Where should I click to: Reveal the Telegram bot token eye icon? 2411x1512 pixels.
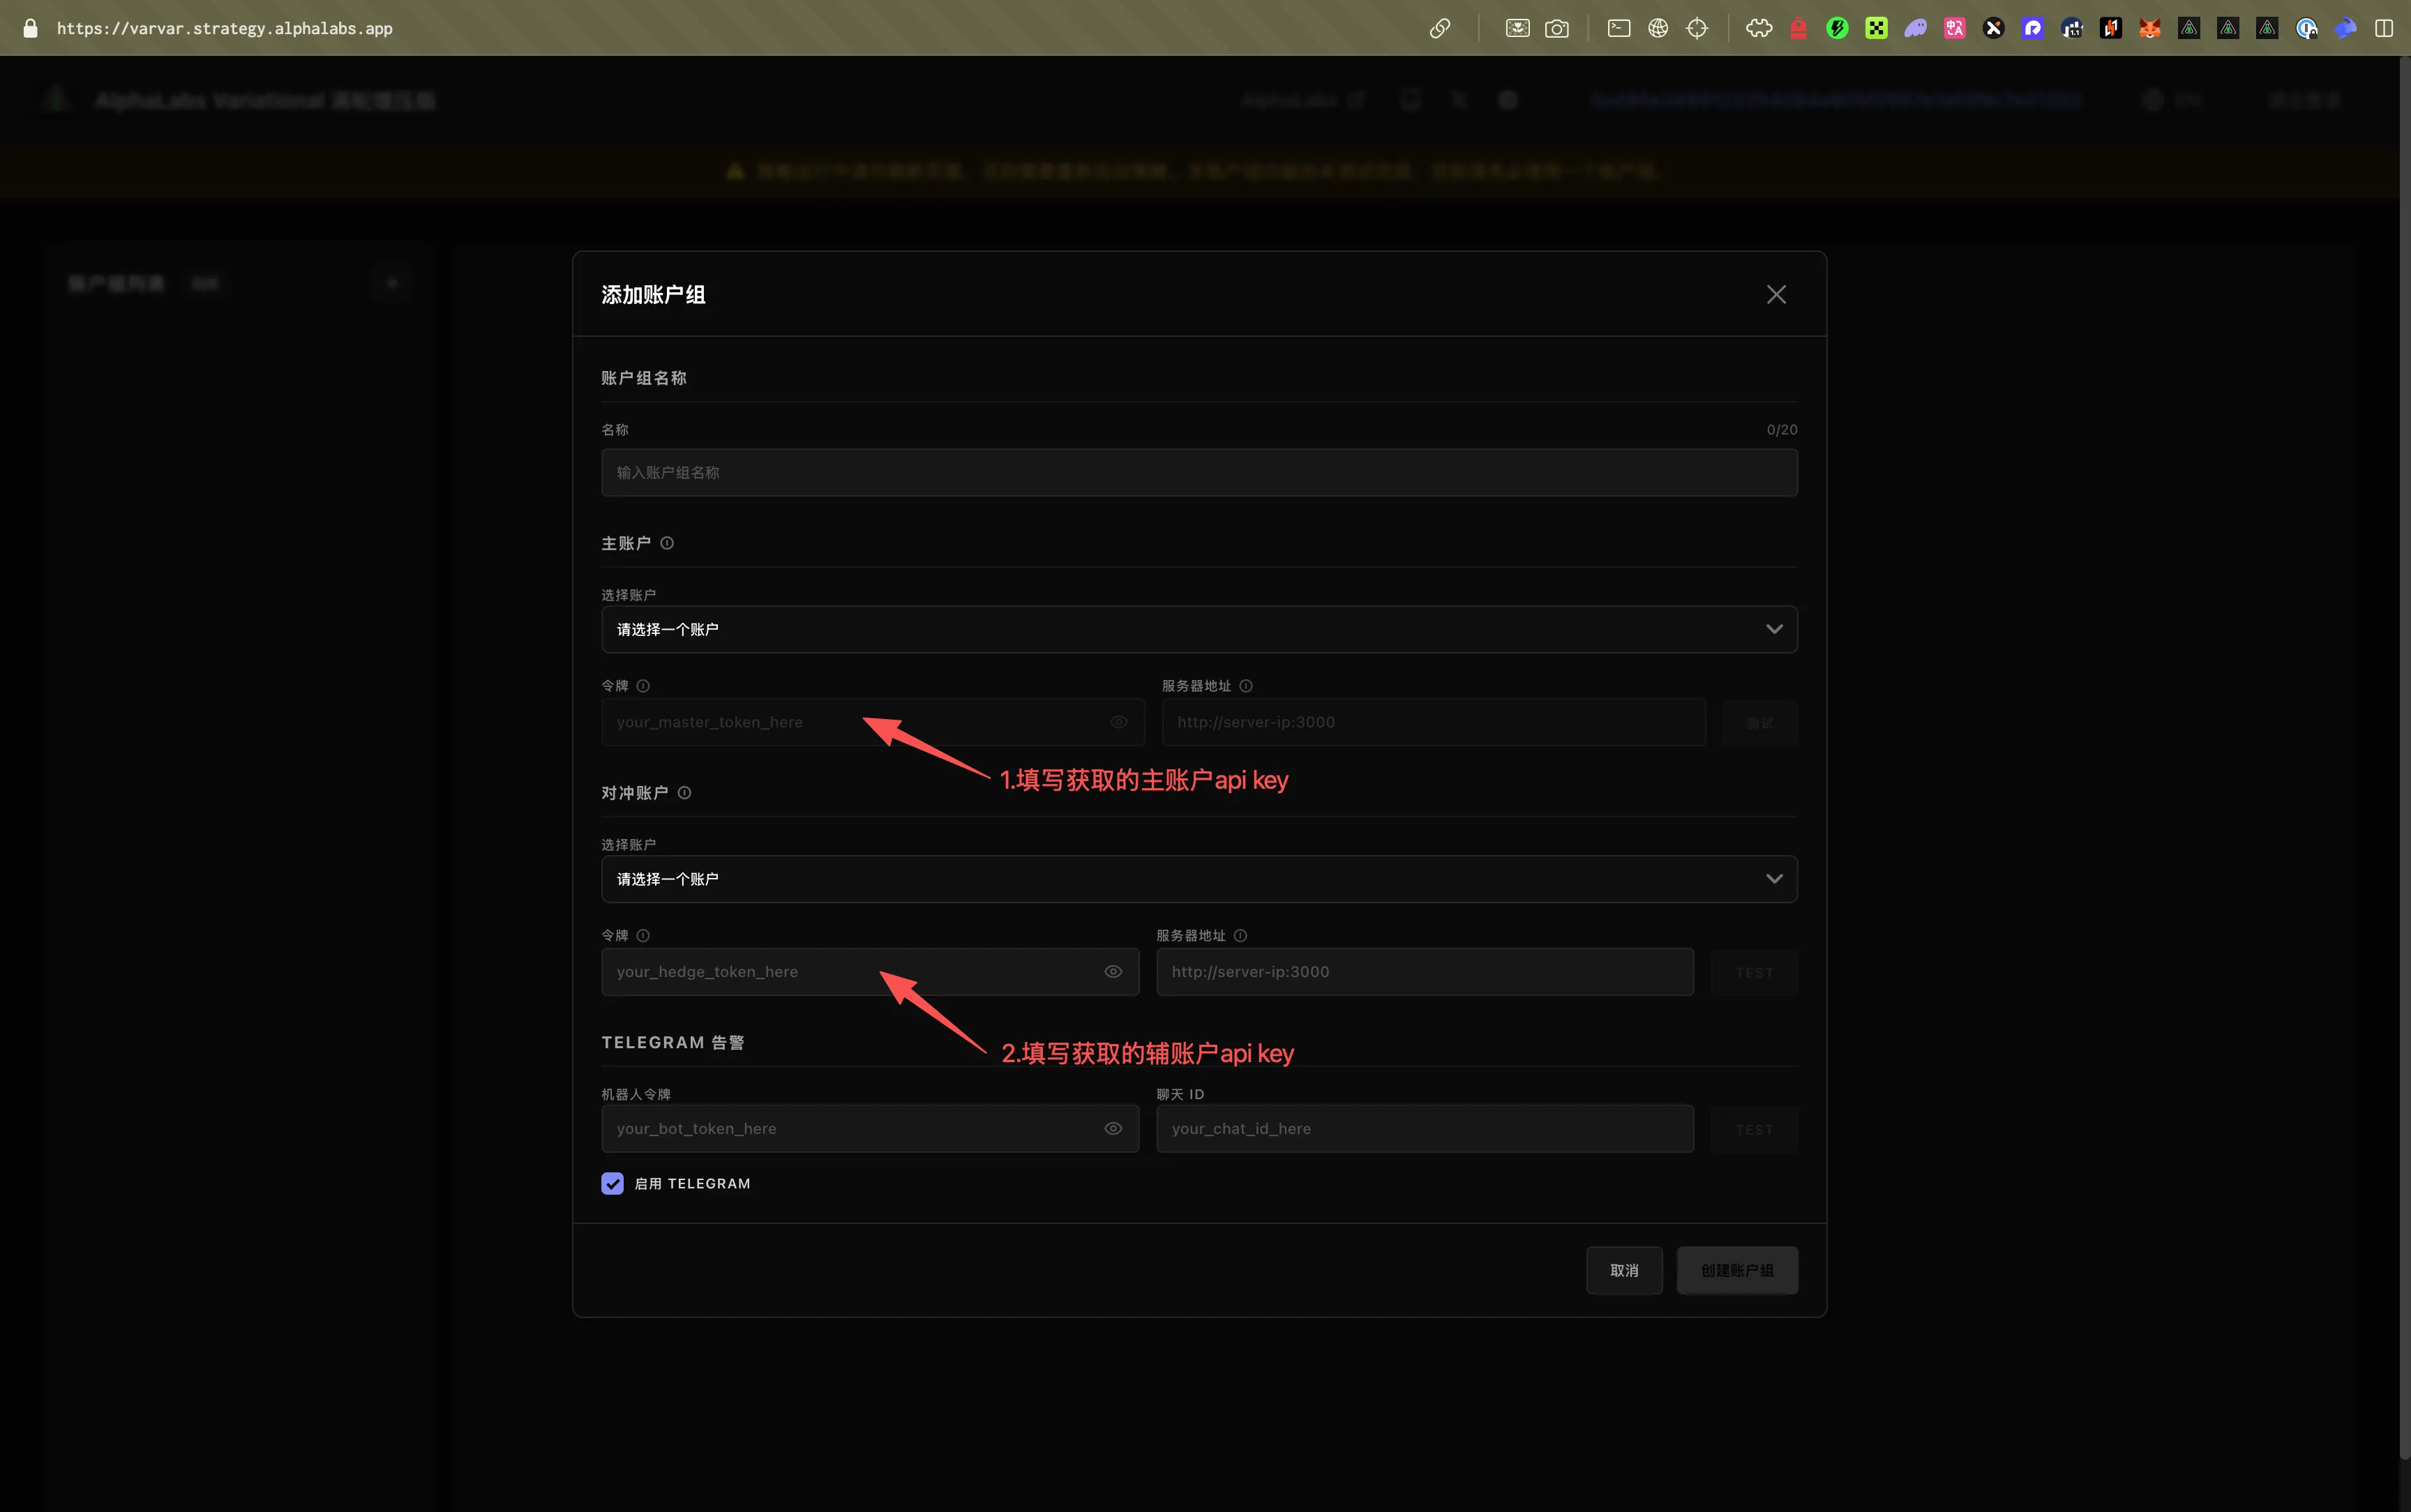point(1113,1128)
